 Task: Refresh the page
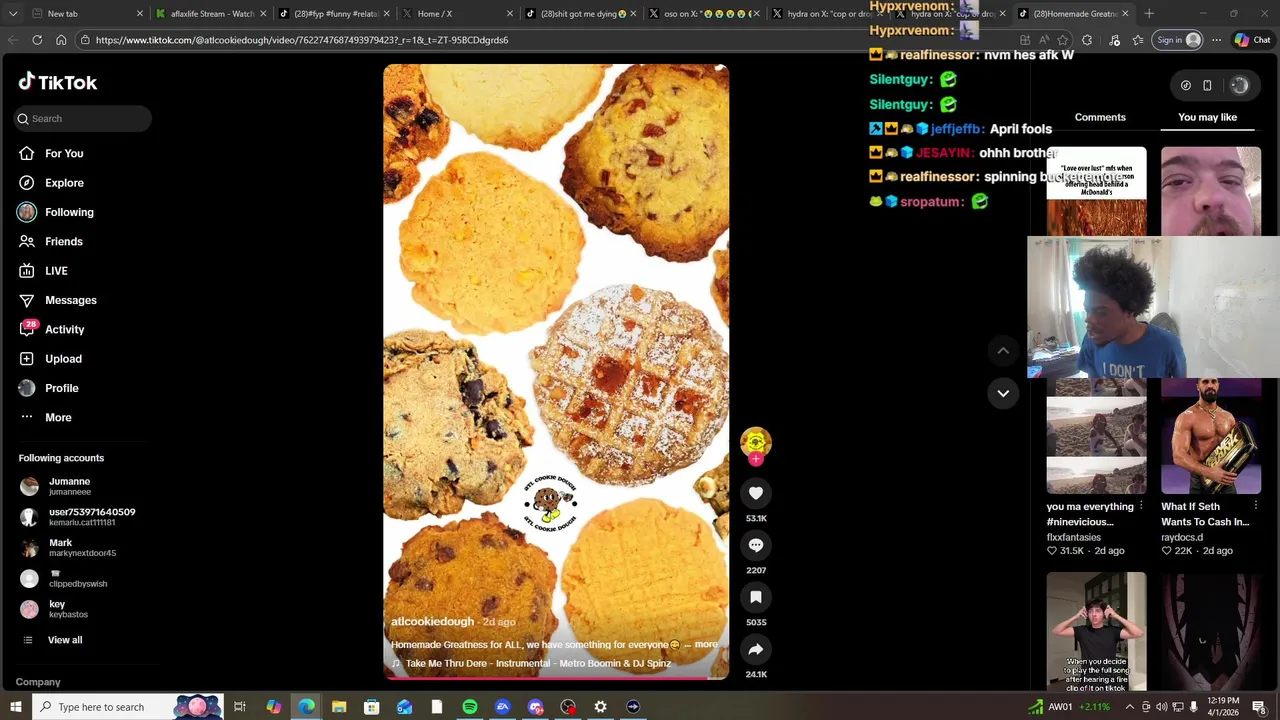37,40
